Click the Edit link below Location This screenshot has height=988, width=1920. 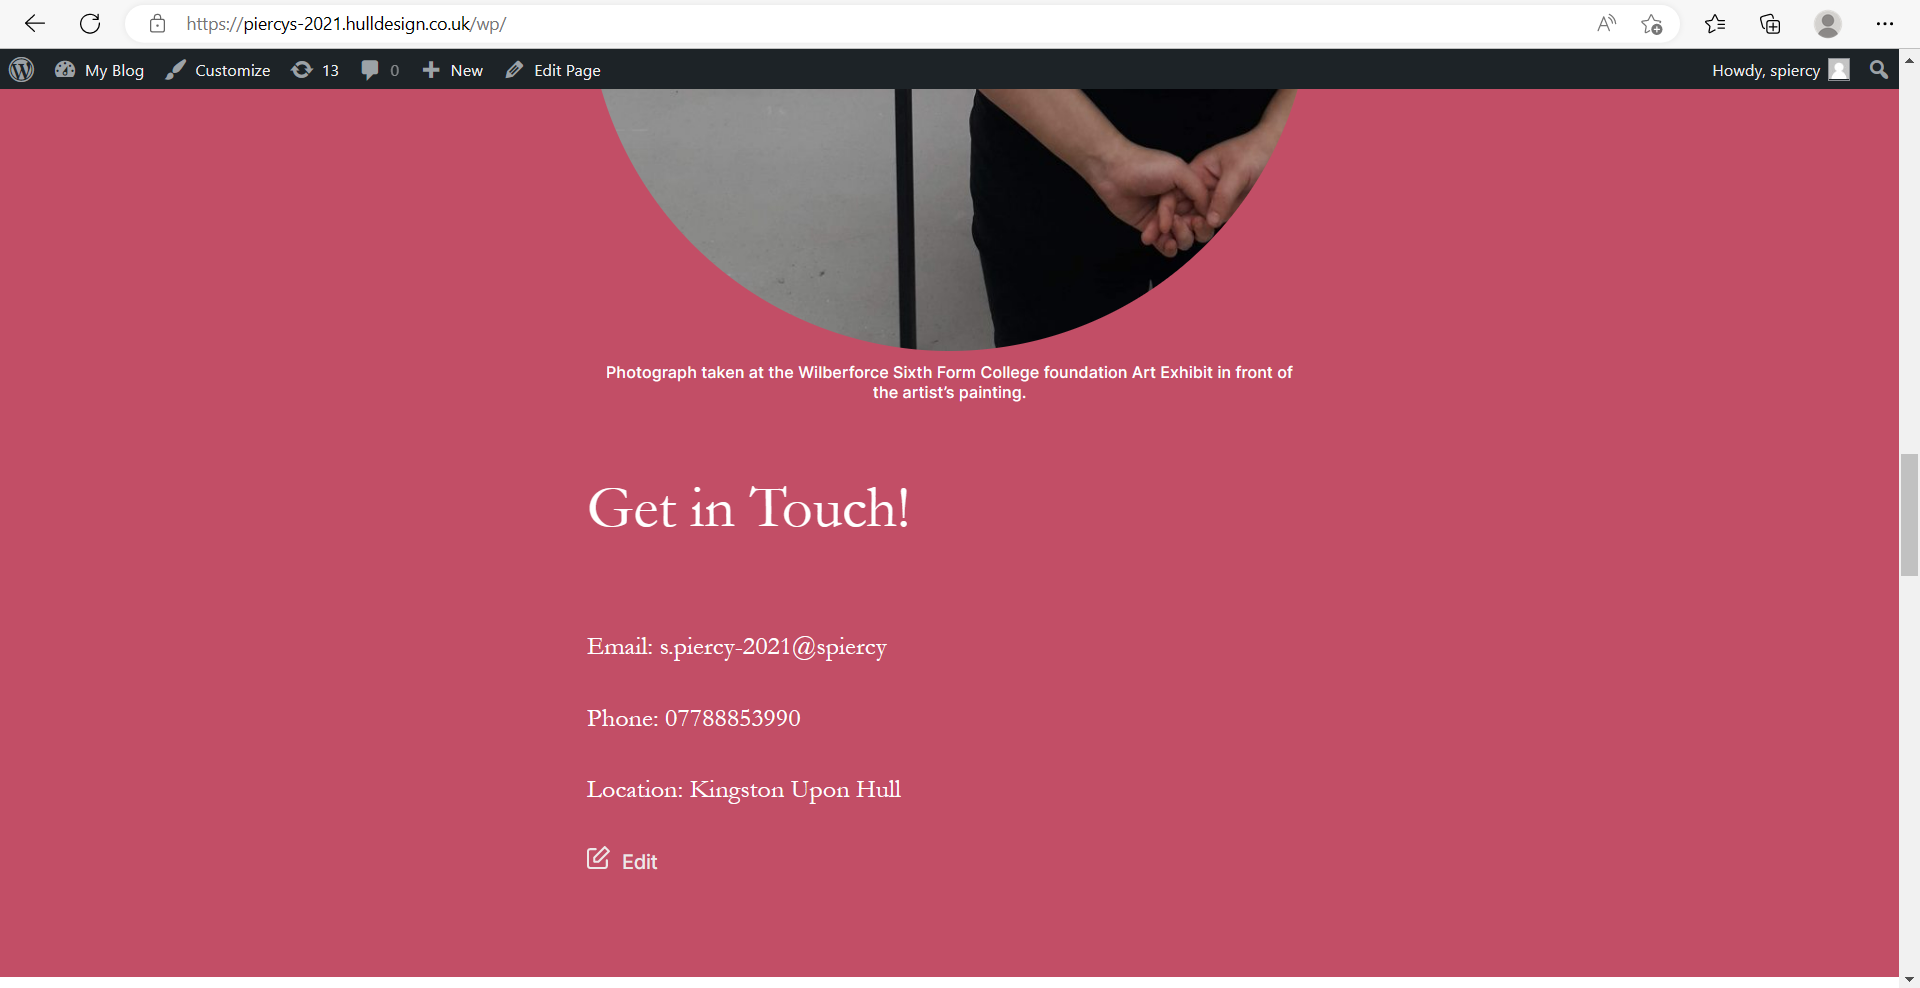tap(623, 861)
